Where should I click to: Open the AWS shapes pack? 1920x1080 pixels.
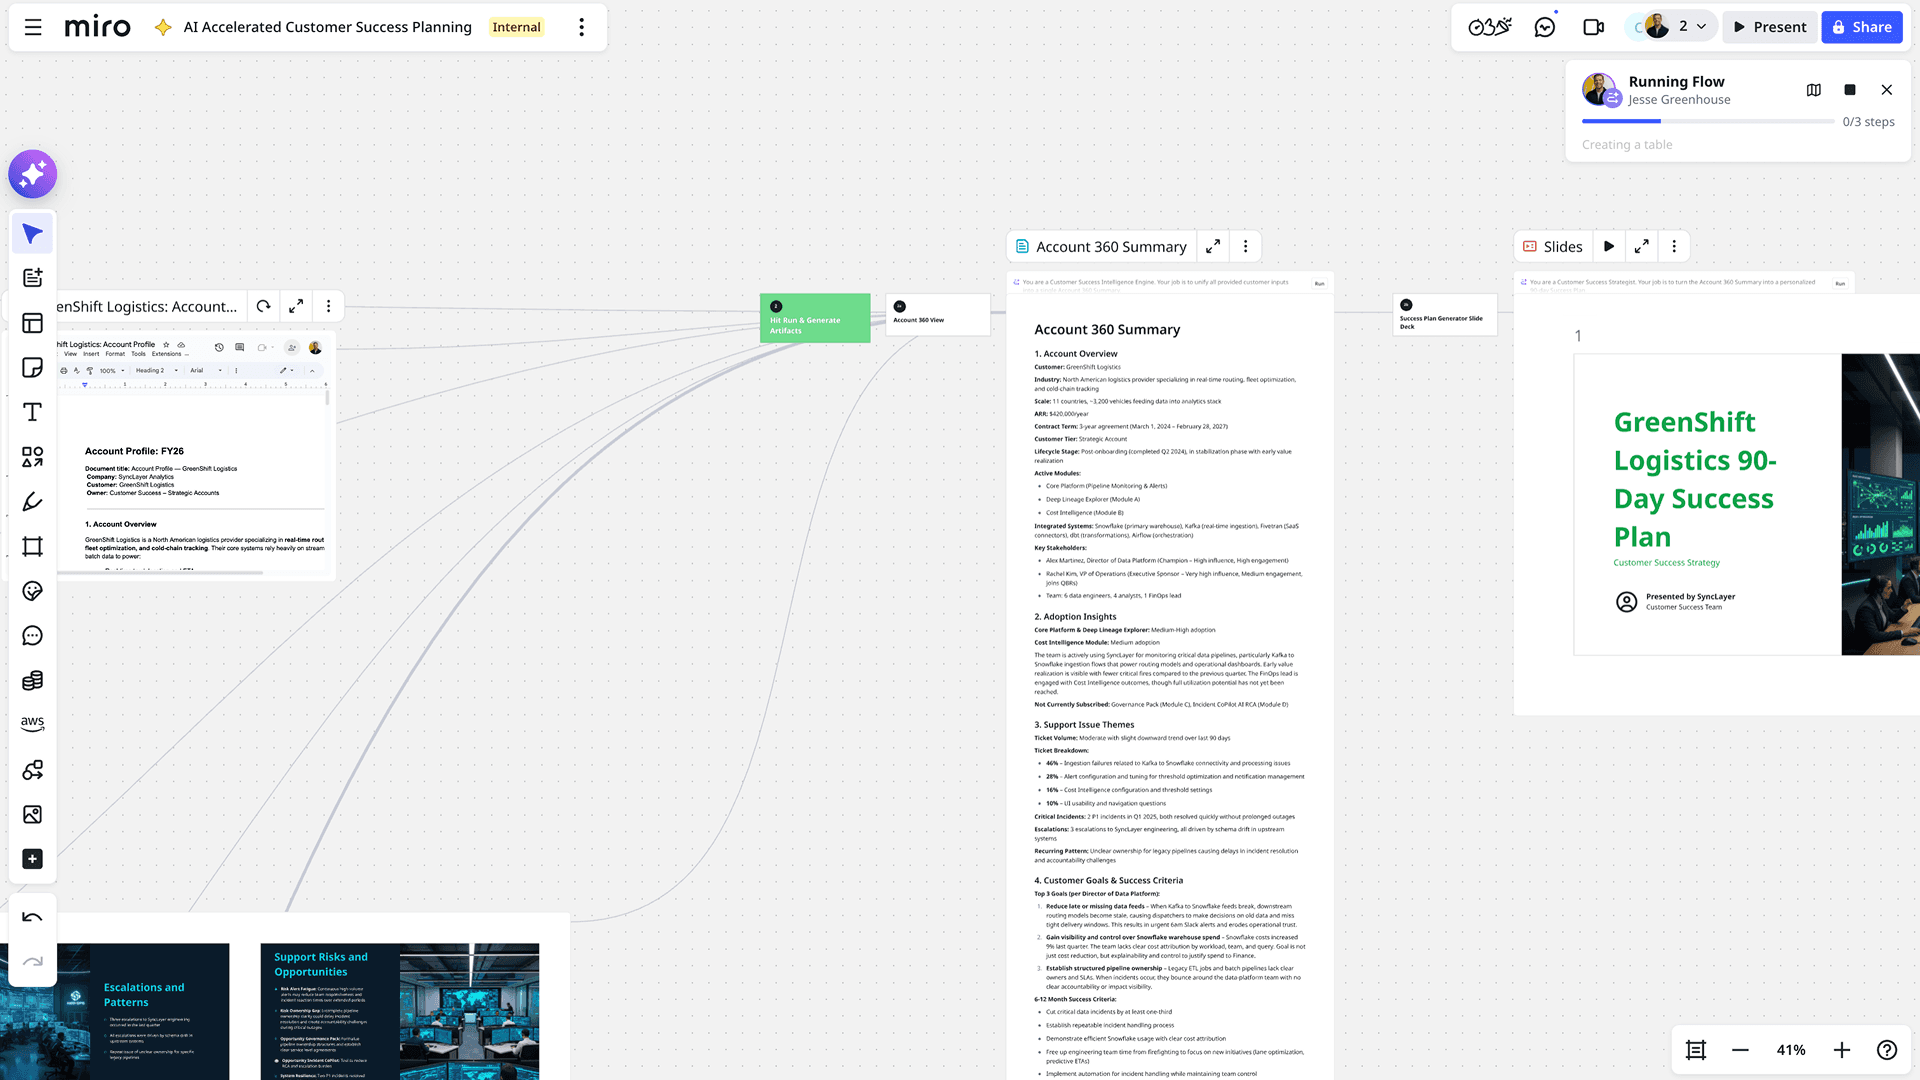pyautogui.click(x=32, y=723)
